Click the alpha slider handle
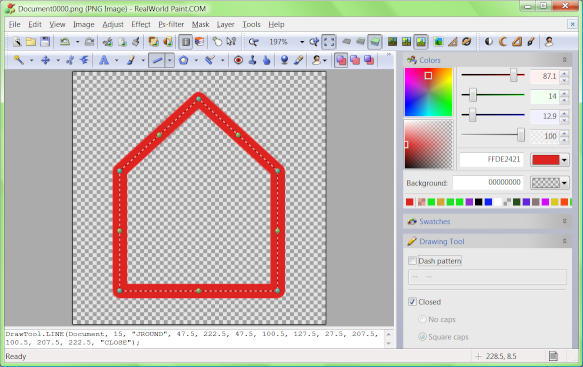The image size is (583, 367). coord(521,135)
